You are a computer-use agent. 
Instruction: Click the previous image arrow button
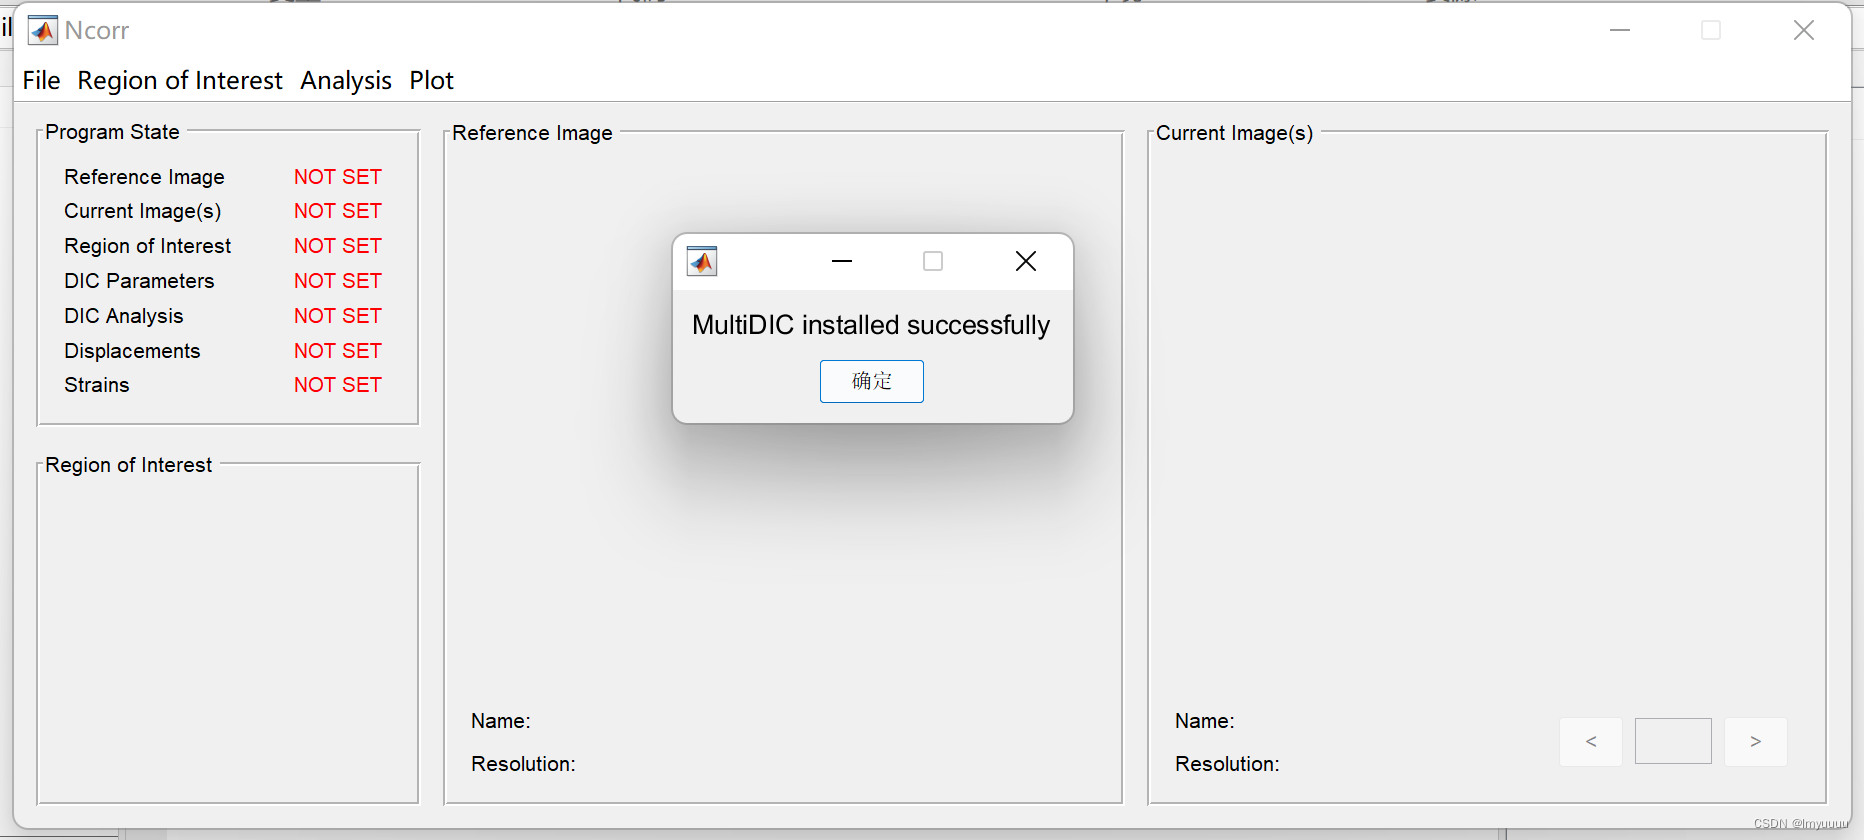1591,741
